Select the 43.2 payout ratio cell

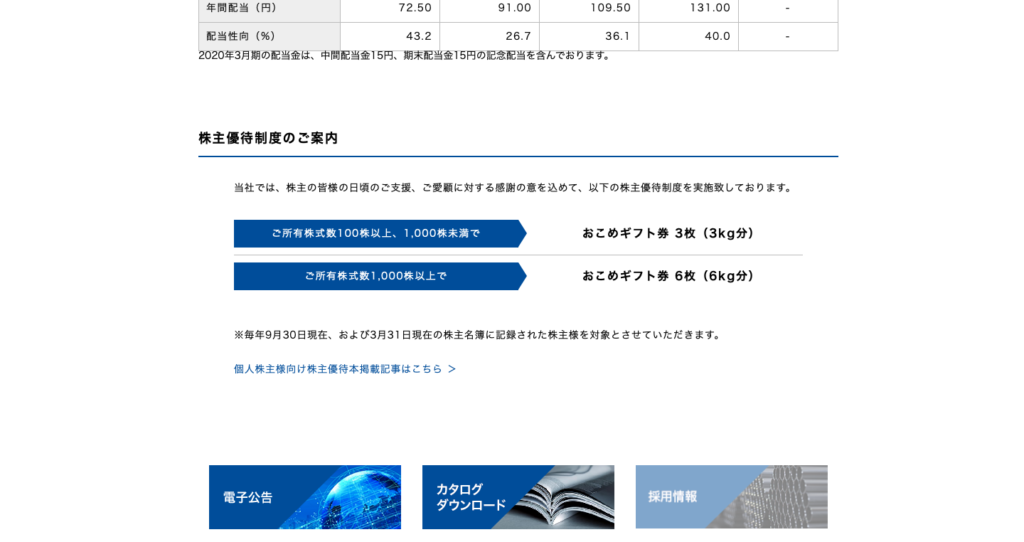(x=390, y=37)
